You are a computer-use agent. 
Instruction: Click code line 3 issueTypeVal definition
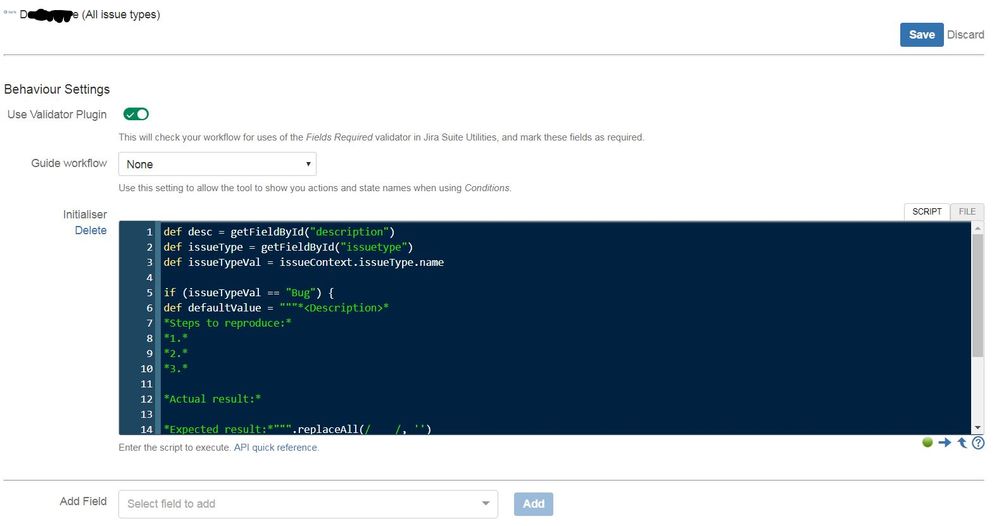[x=303, y=262]
